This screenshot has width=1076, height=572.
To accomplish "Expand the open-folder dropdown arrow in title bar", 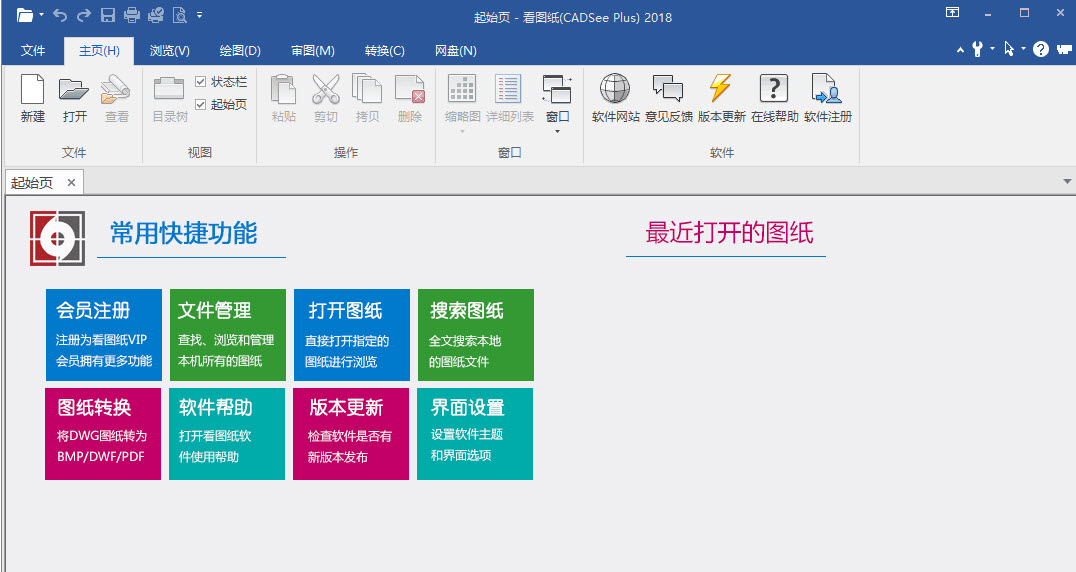I will click(x=41, y=14).
